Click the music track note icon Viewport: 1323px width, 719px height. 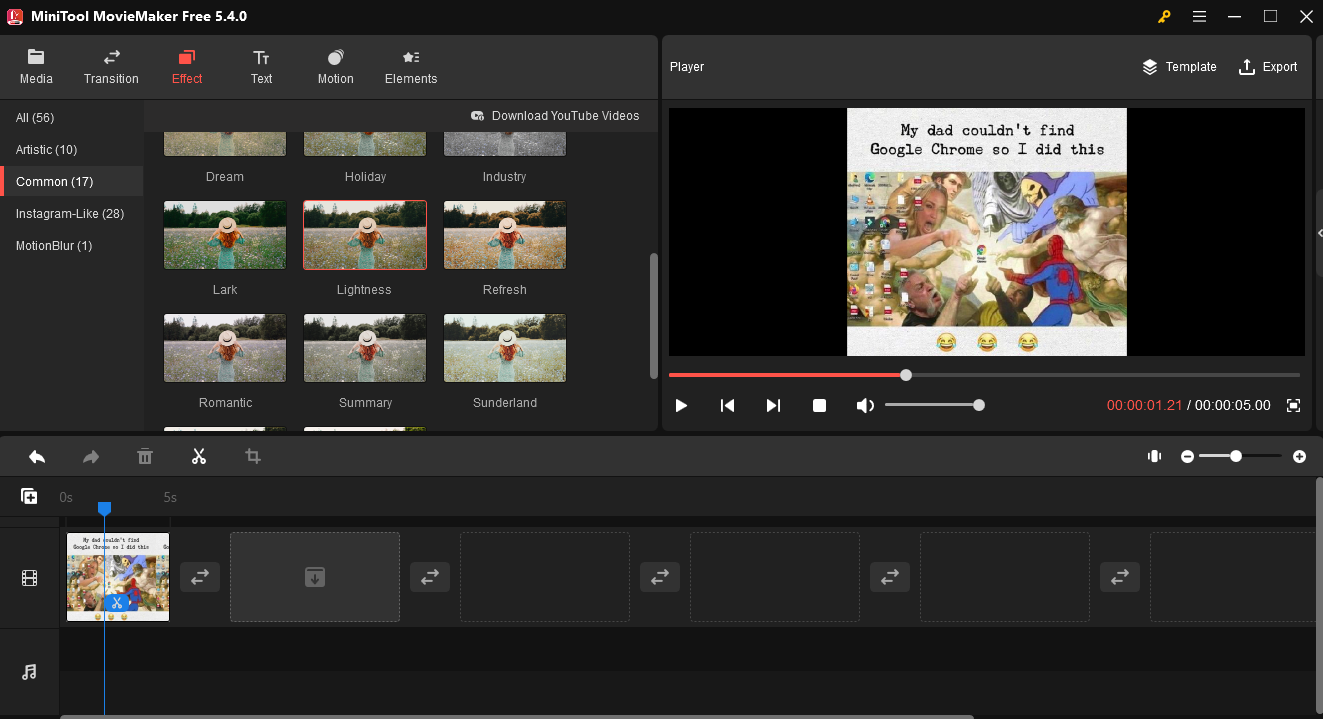click(x=29, y=672)
